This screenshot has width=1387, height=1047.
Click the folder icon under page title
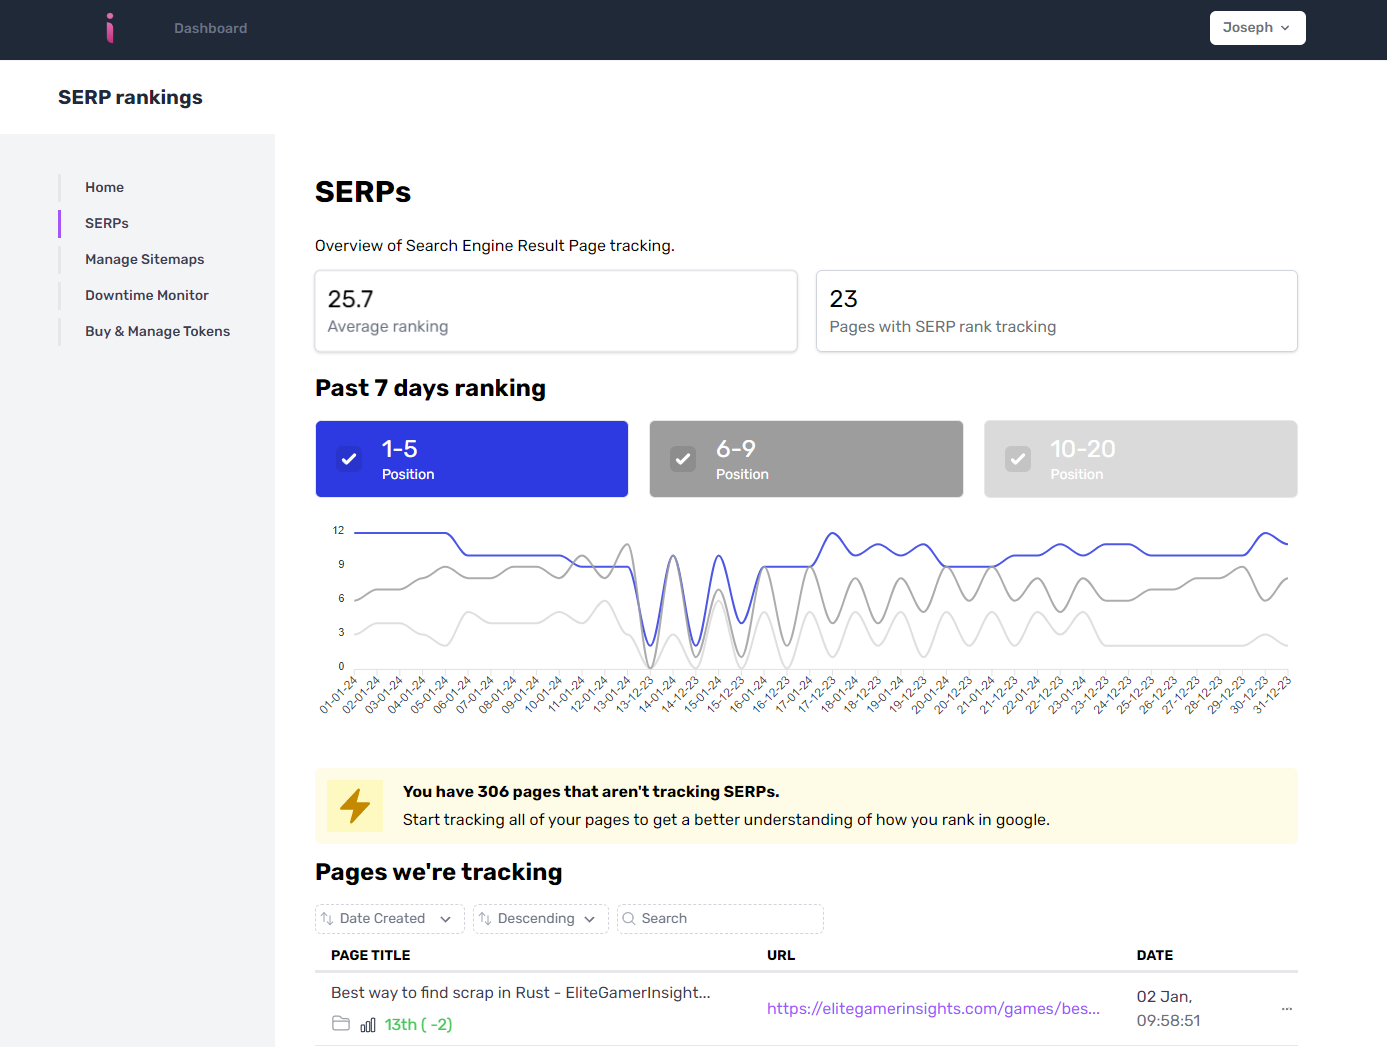tap(341, 1024)
